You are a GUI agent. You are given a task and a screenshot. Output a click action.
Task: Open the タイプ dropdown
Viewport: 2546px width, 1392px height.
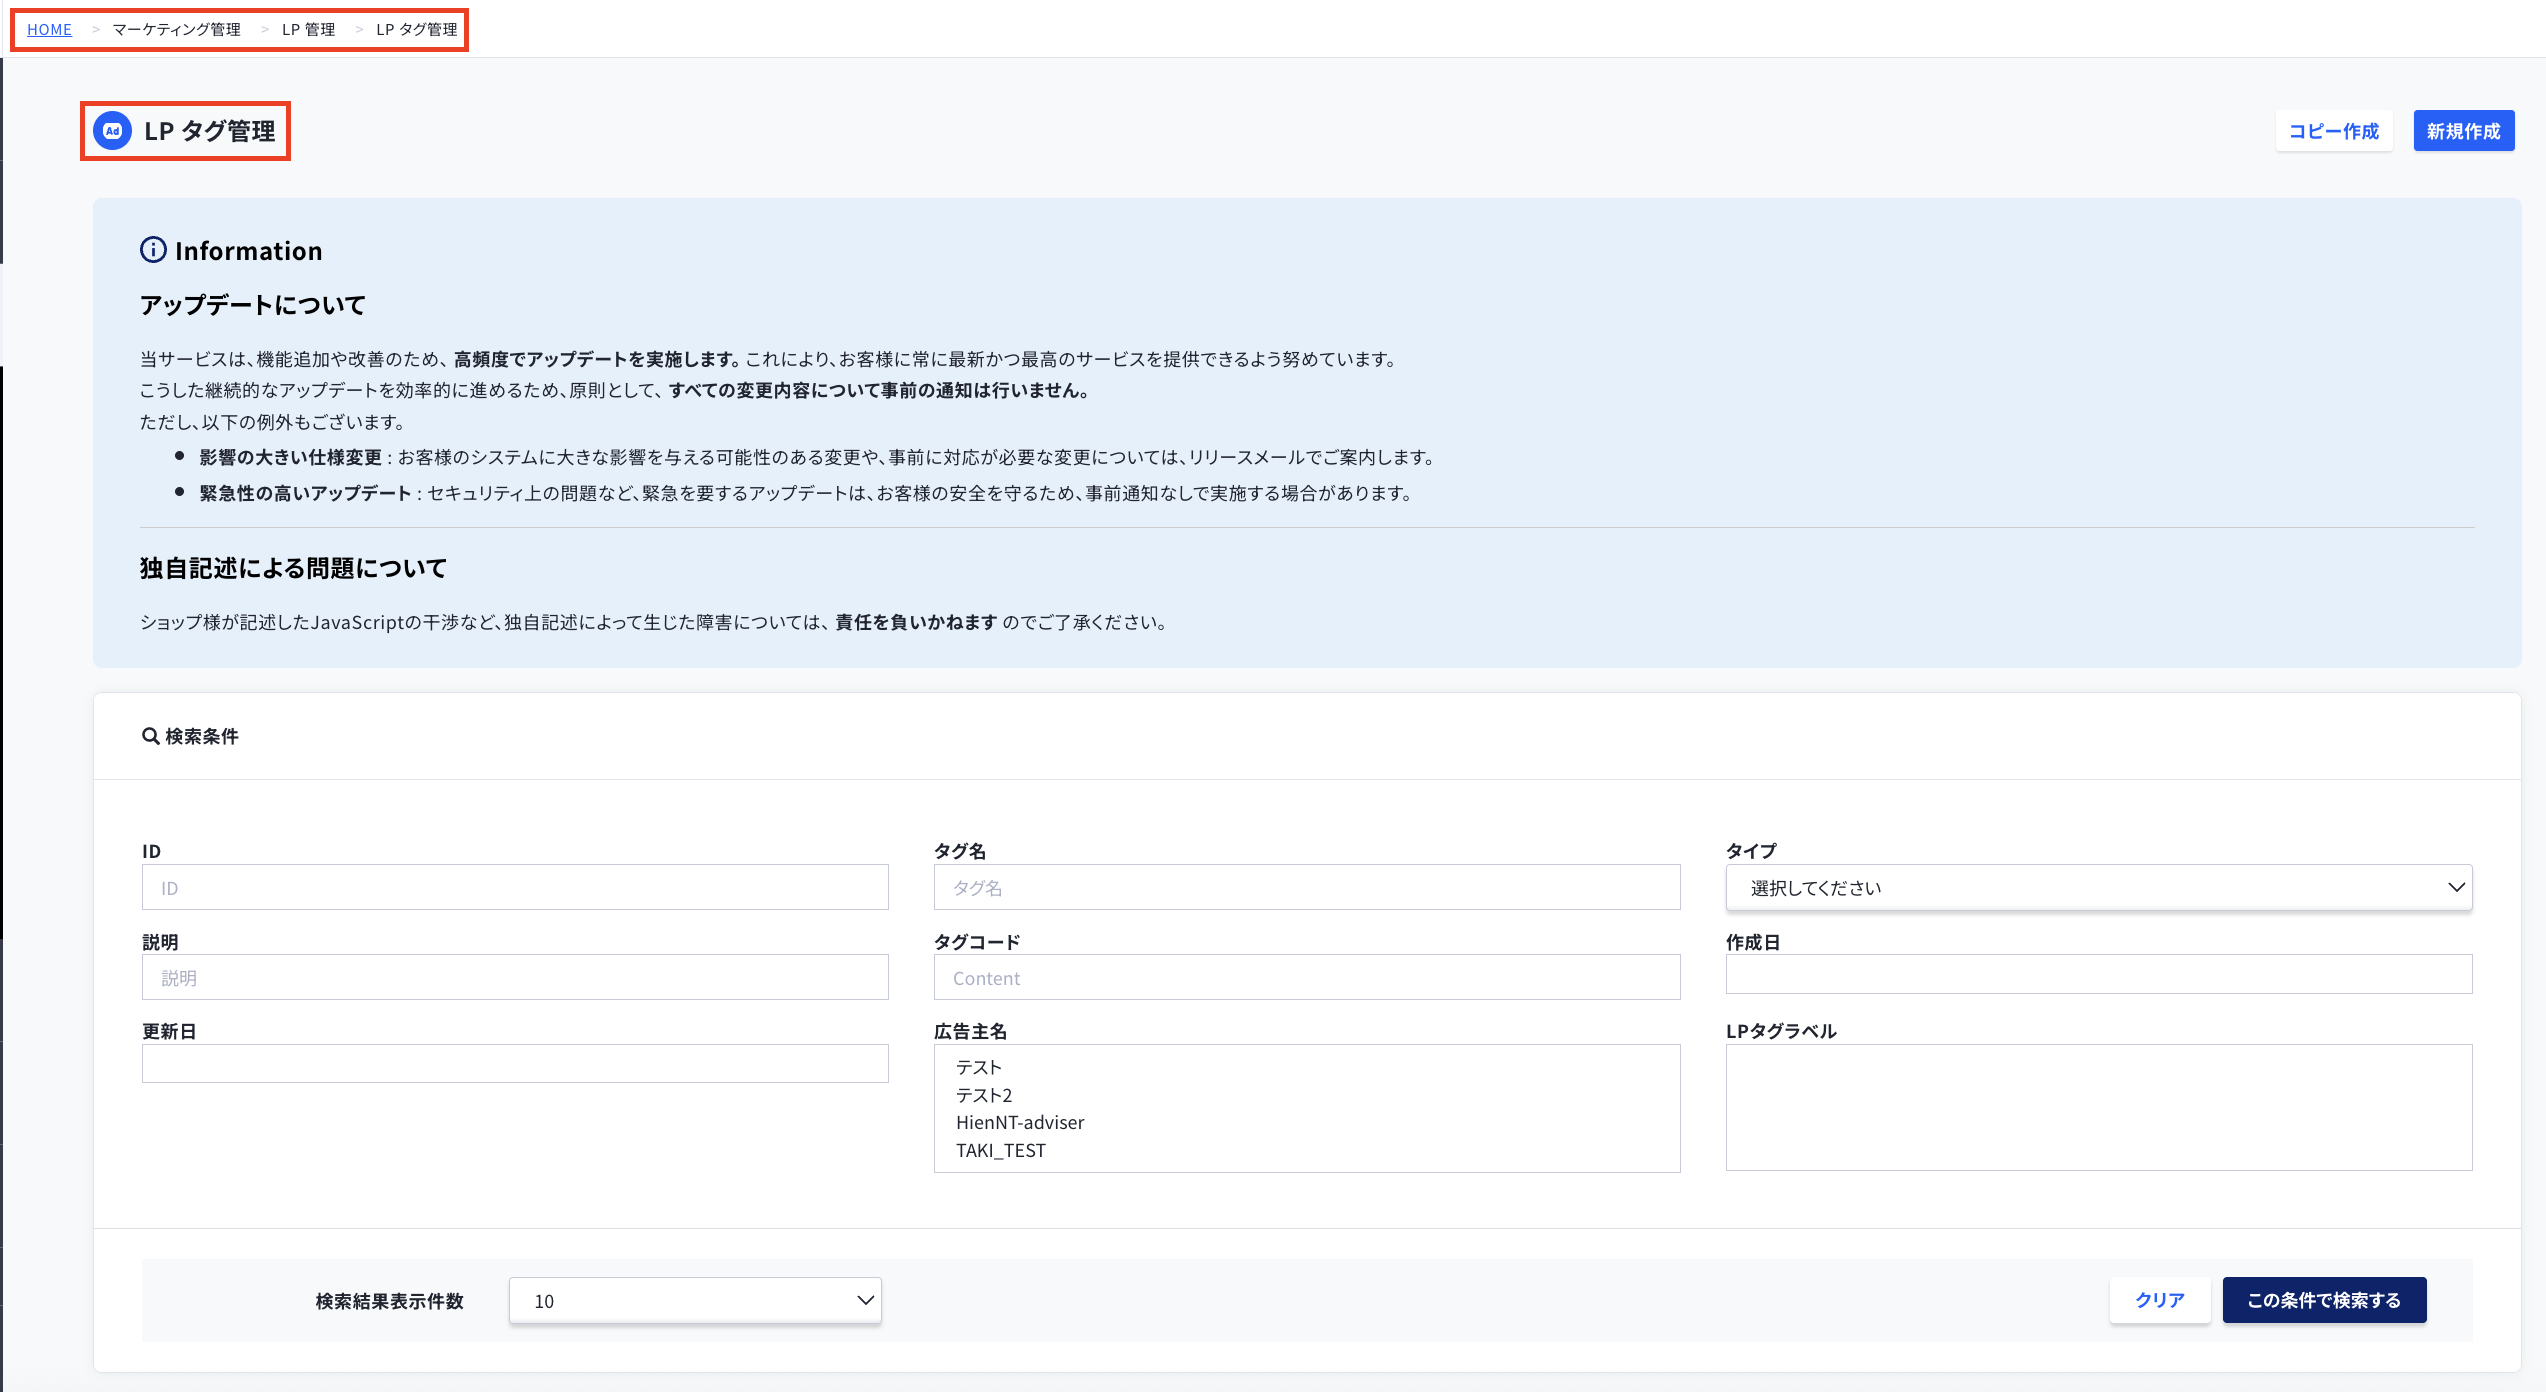[x=2099, y=887]
